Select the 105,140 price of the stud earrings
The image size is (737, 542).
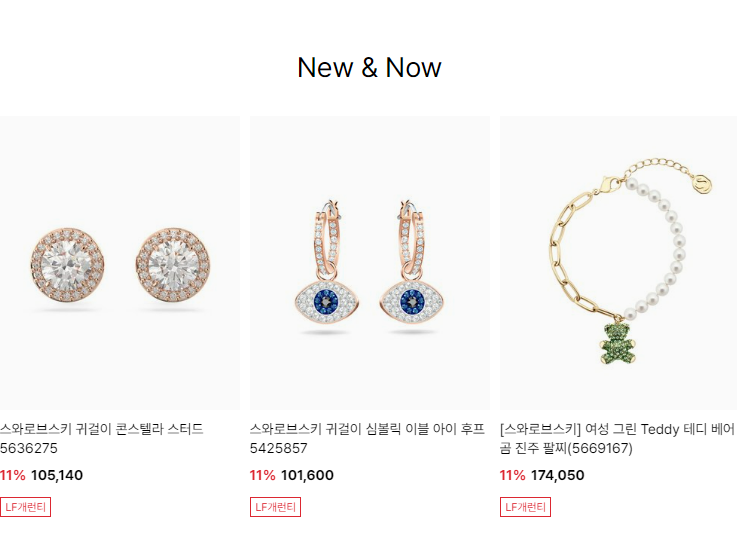point(57,475)
